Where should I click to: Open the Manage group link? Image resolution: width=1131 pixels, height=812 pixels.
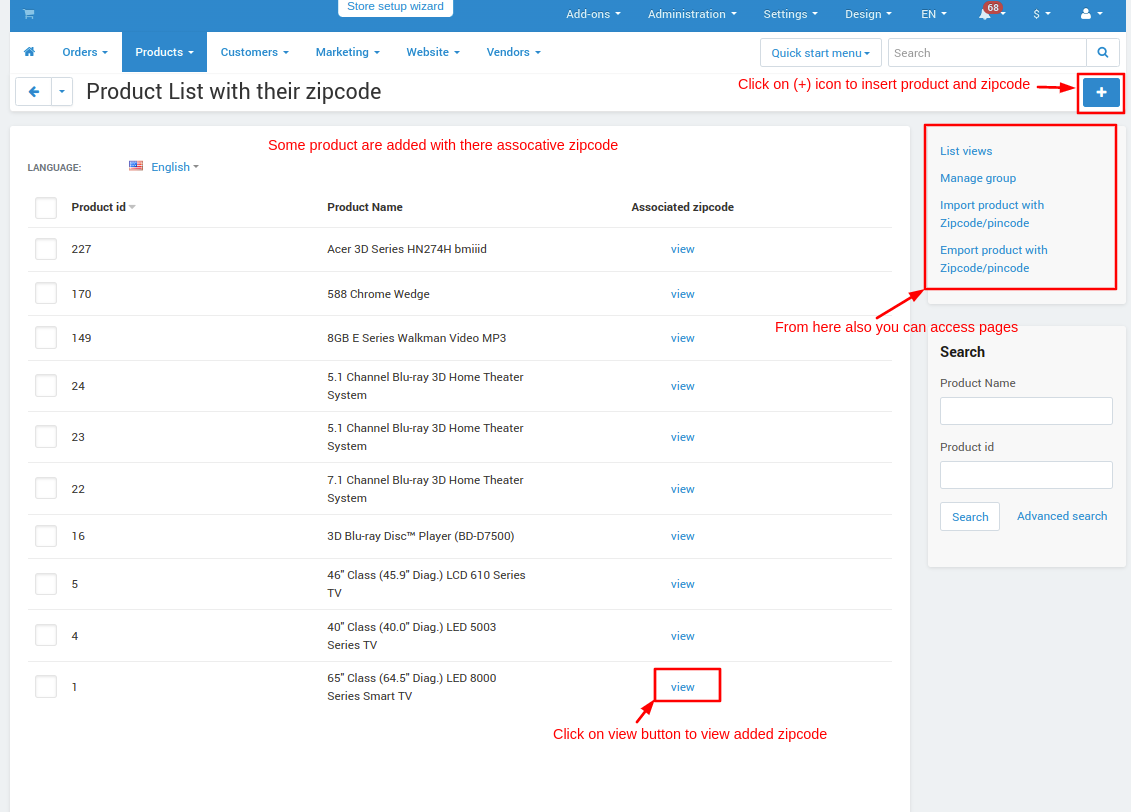pyautogui.click(x=977, y=178)
